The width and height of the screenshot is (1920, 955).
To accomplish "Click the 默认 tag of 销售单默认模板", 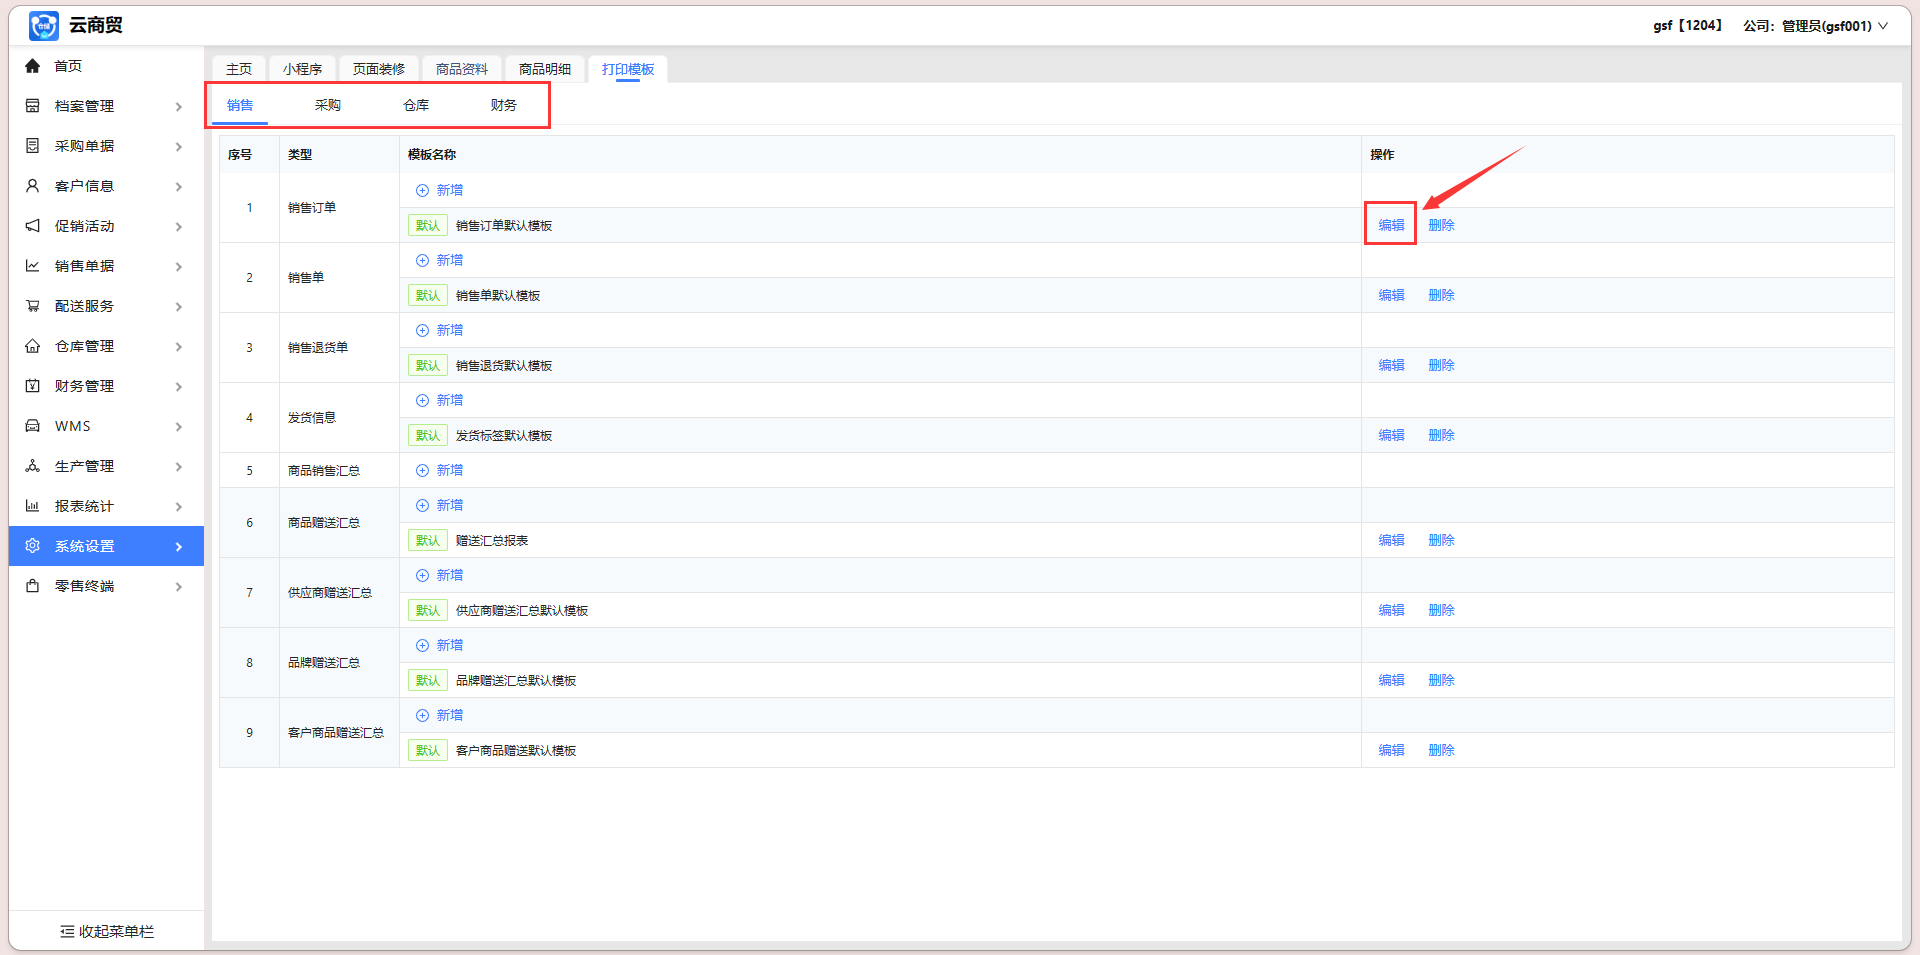I will 428,295.
